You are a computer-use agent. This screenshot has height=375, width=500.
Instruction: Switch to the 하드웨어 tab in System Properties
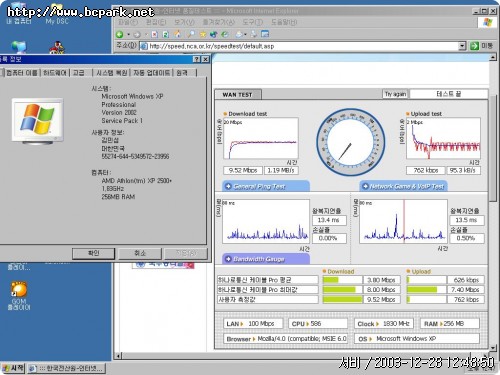click(x=55, y=73)
